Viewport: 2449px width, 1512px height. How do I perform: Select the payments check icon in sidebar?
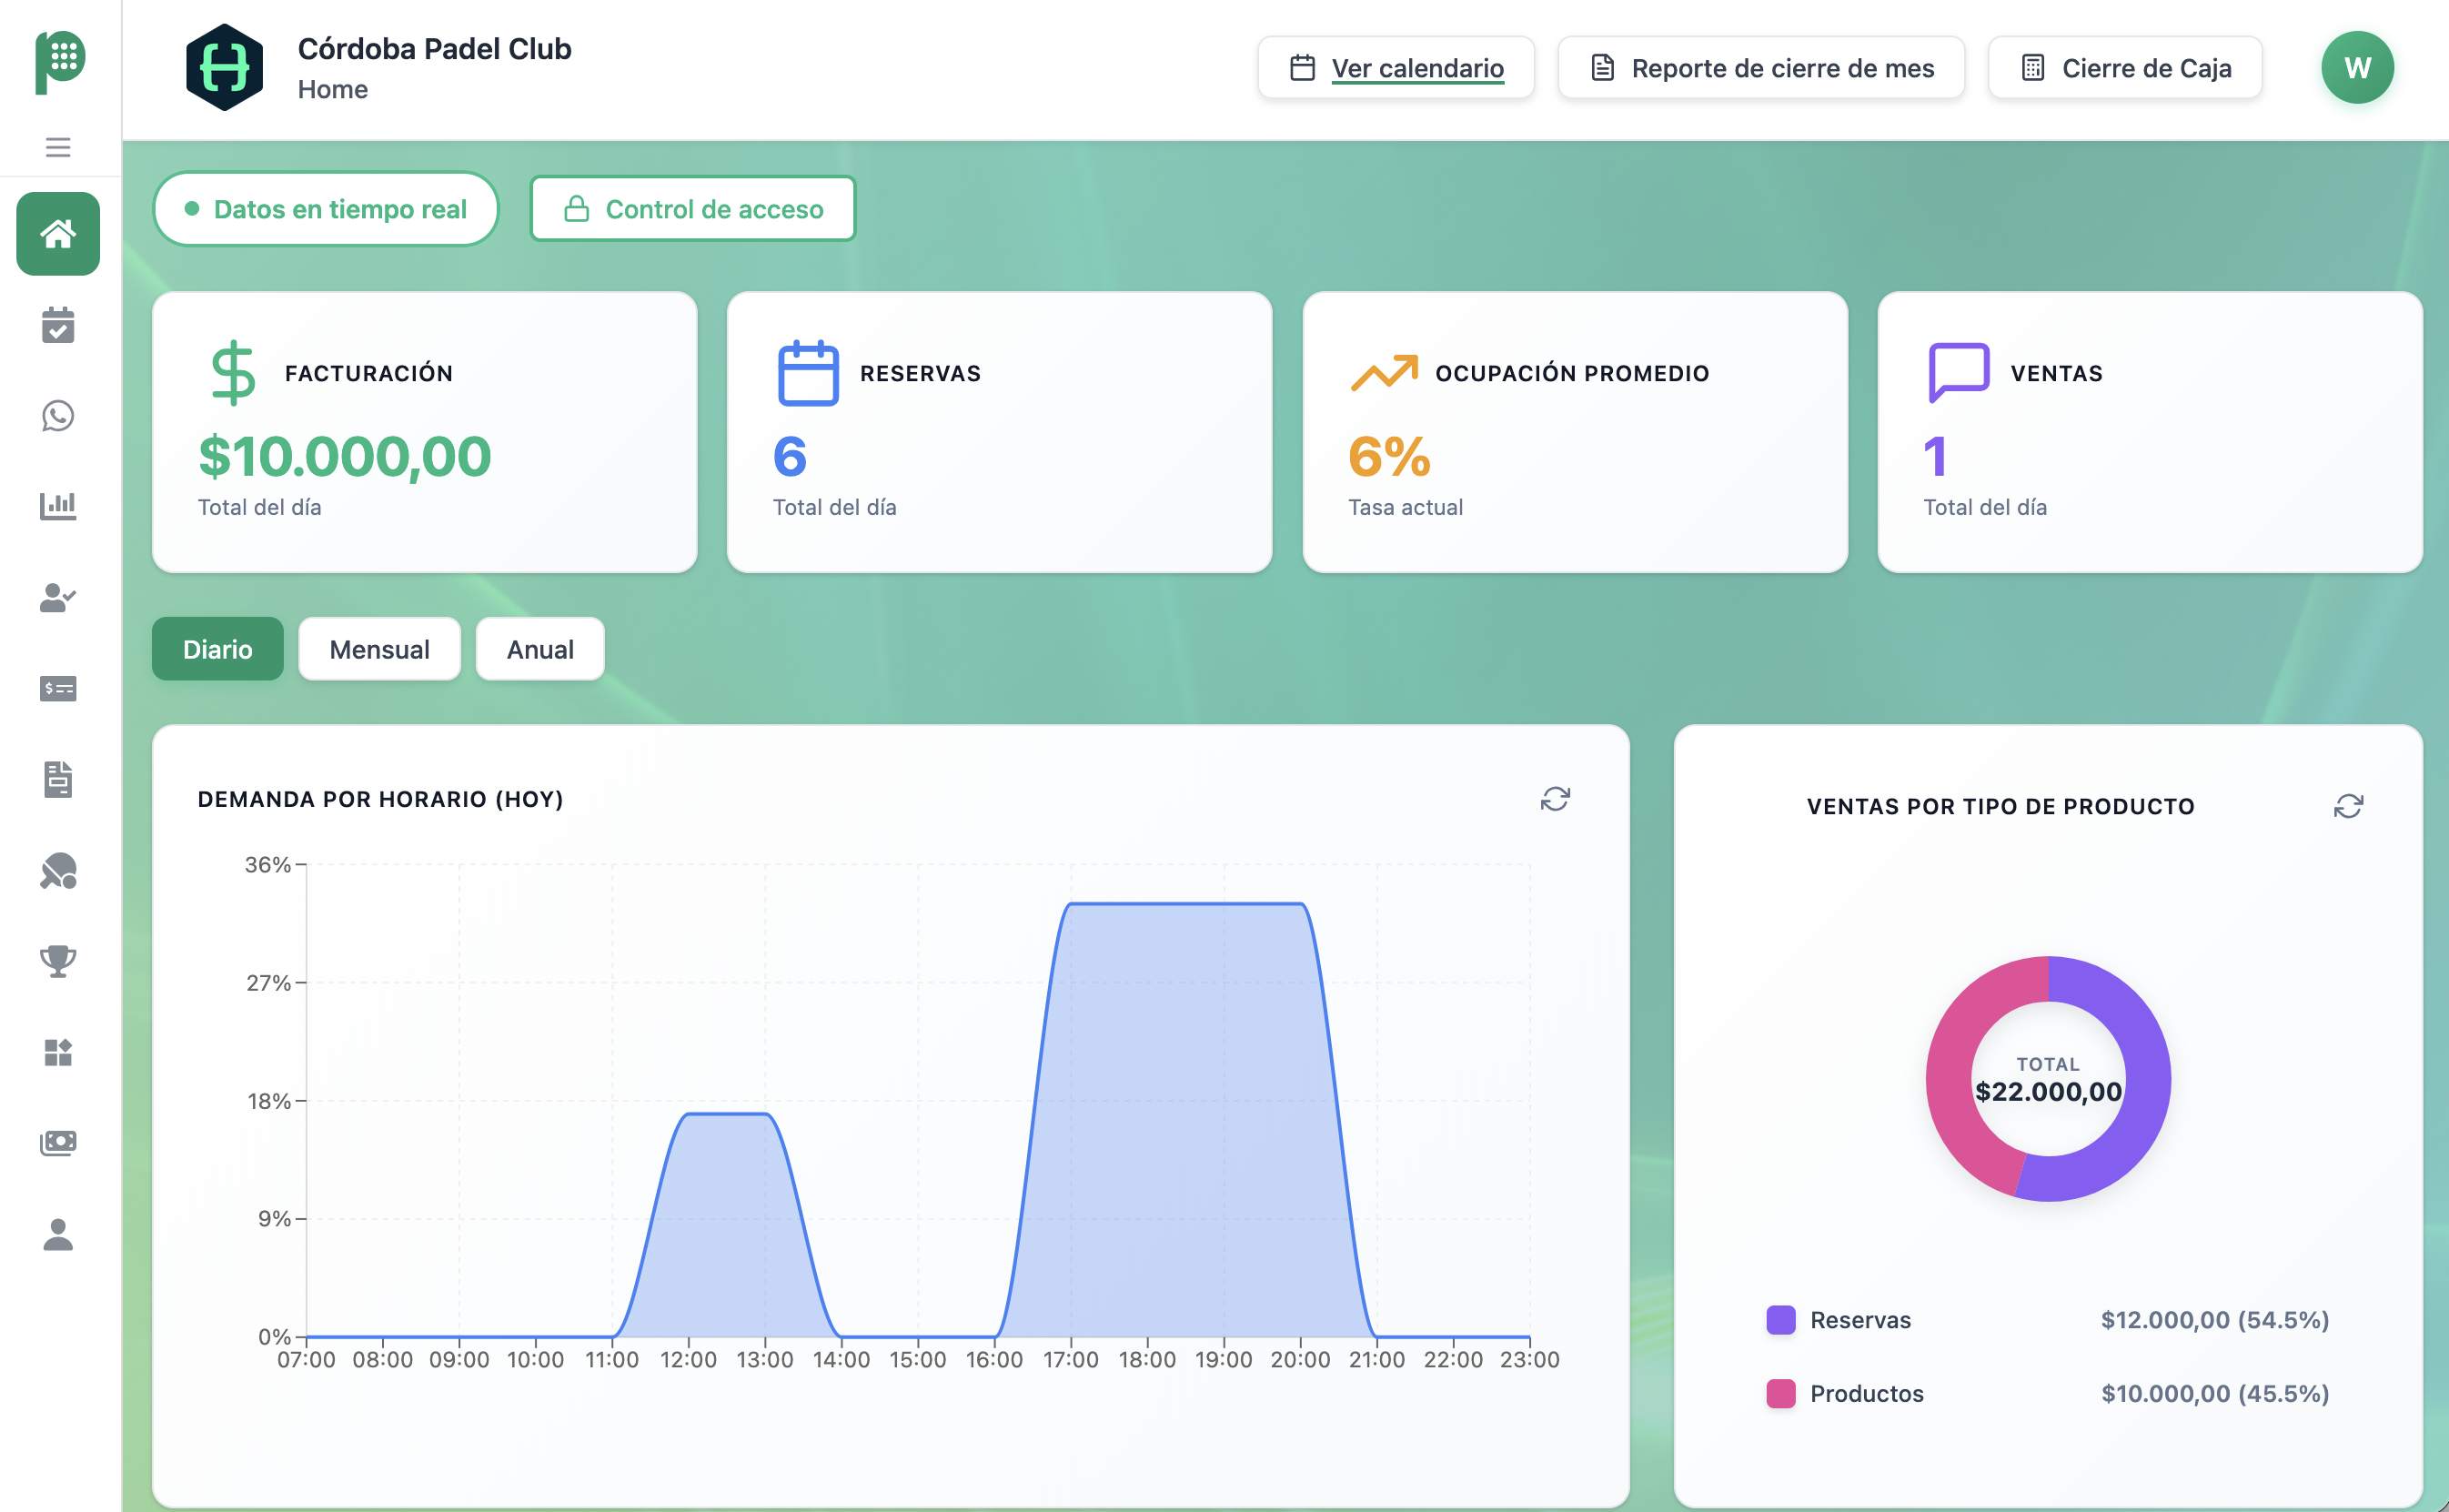click(58, 689)
